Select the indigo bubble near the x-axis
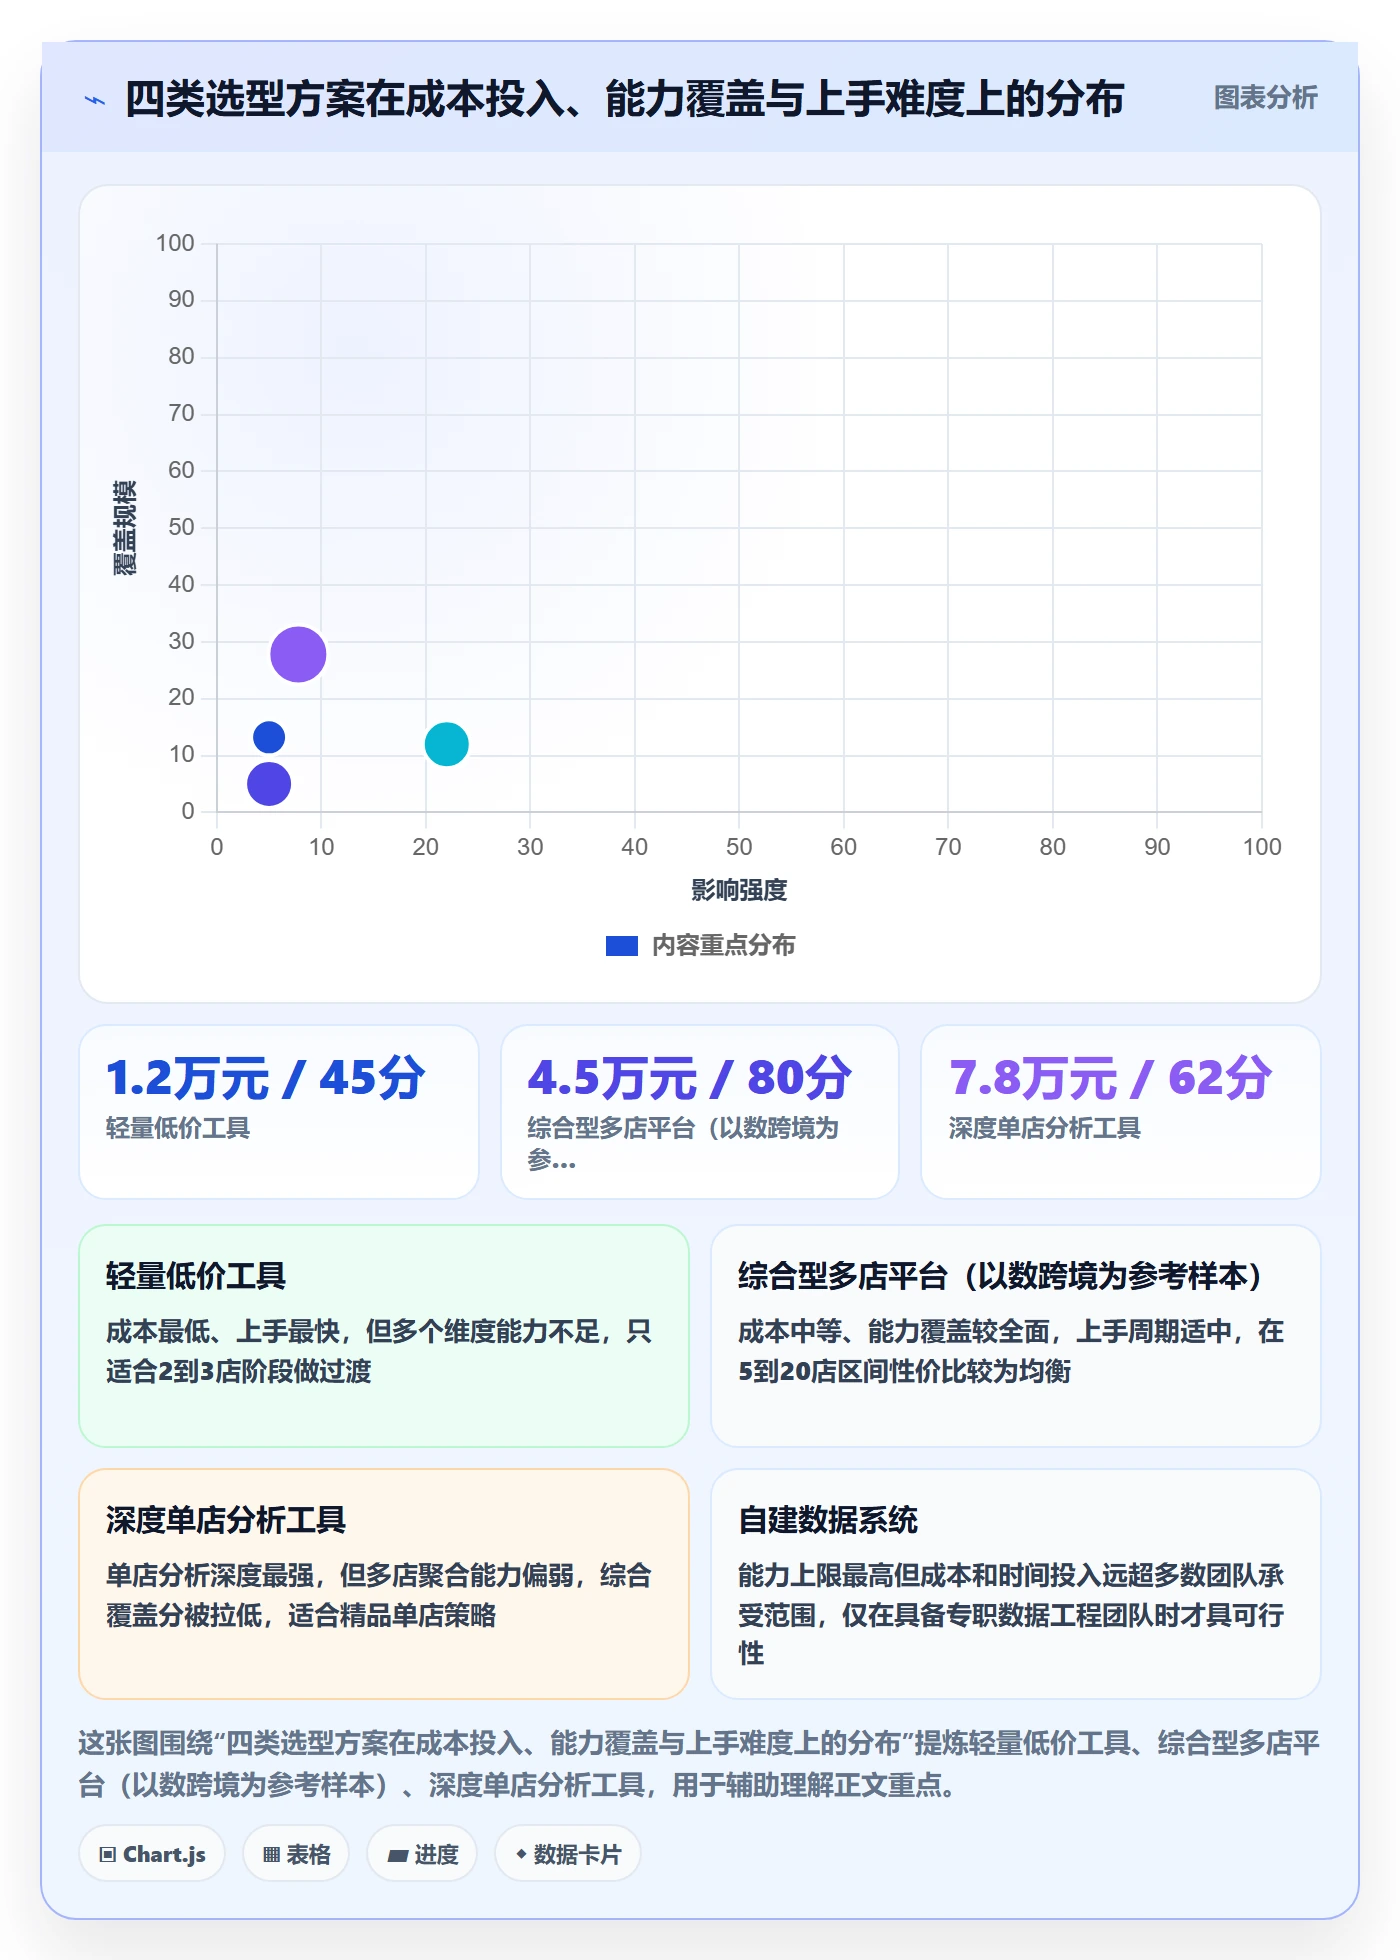The height and width of the screenshot is (1960, 1400). coord(269,784)
